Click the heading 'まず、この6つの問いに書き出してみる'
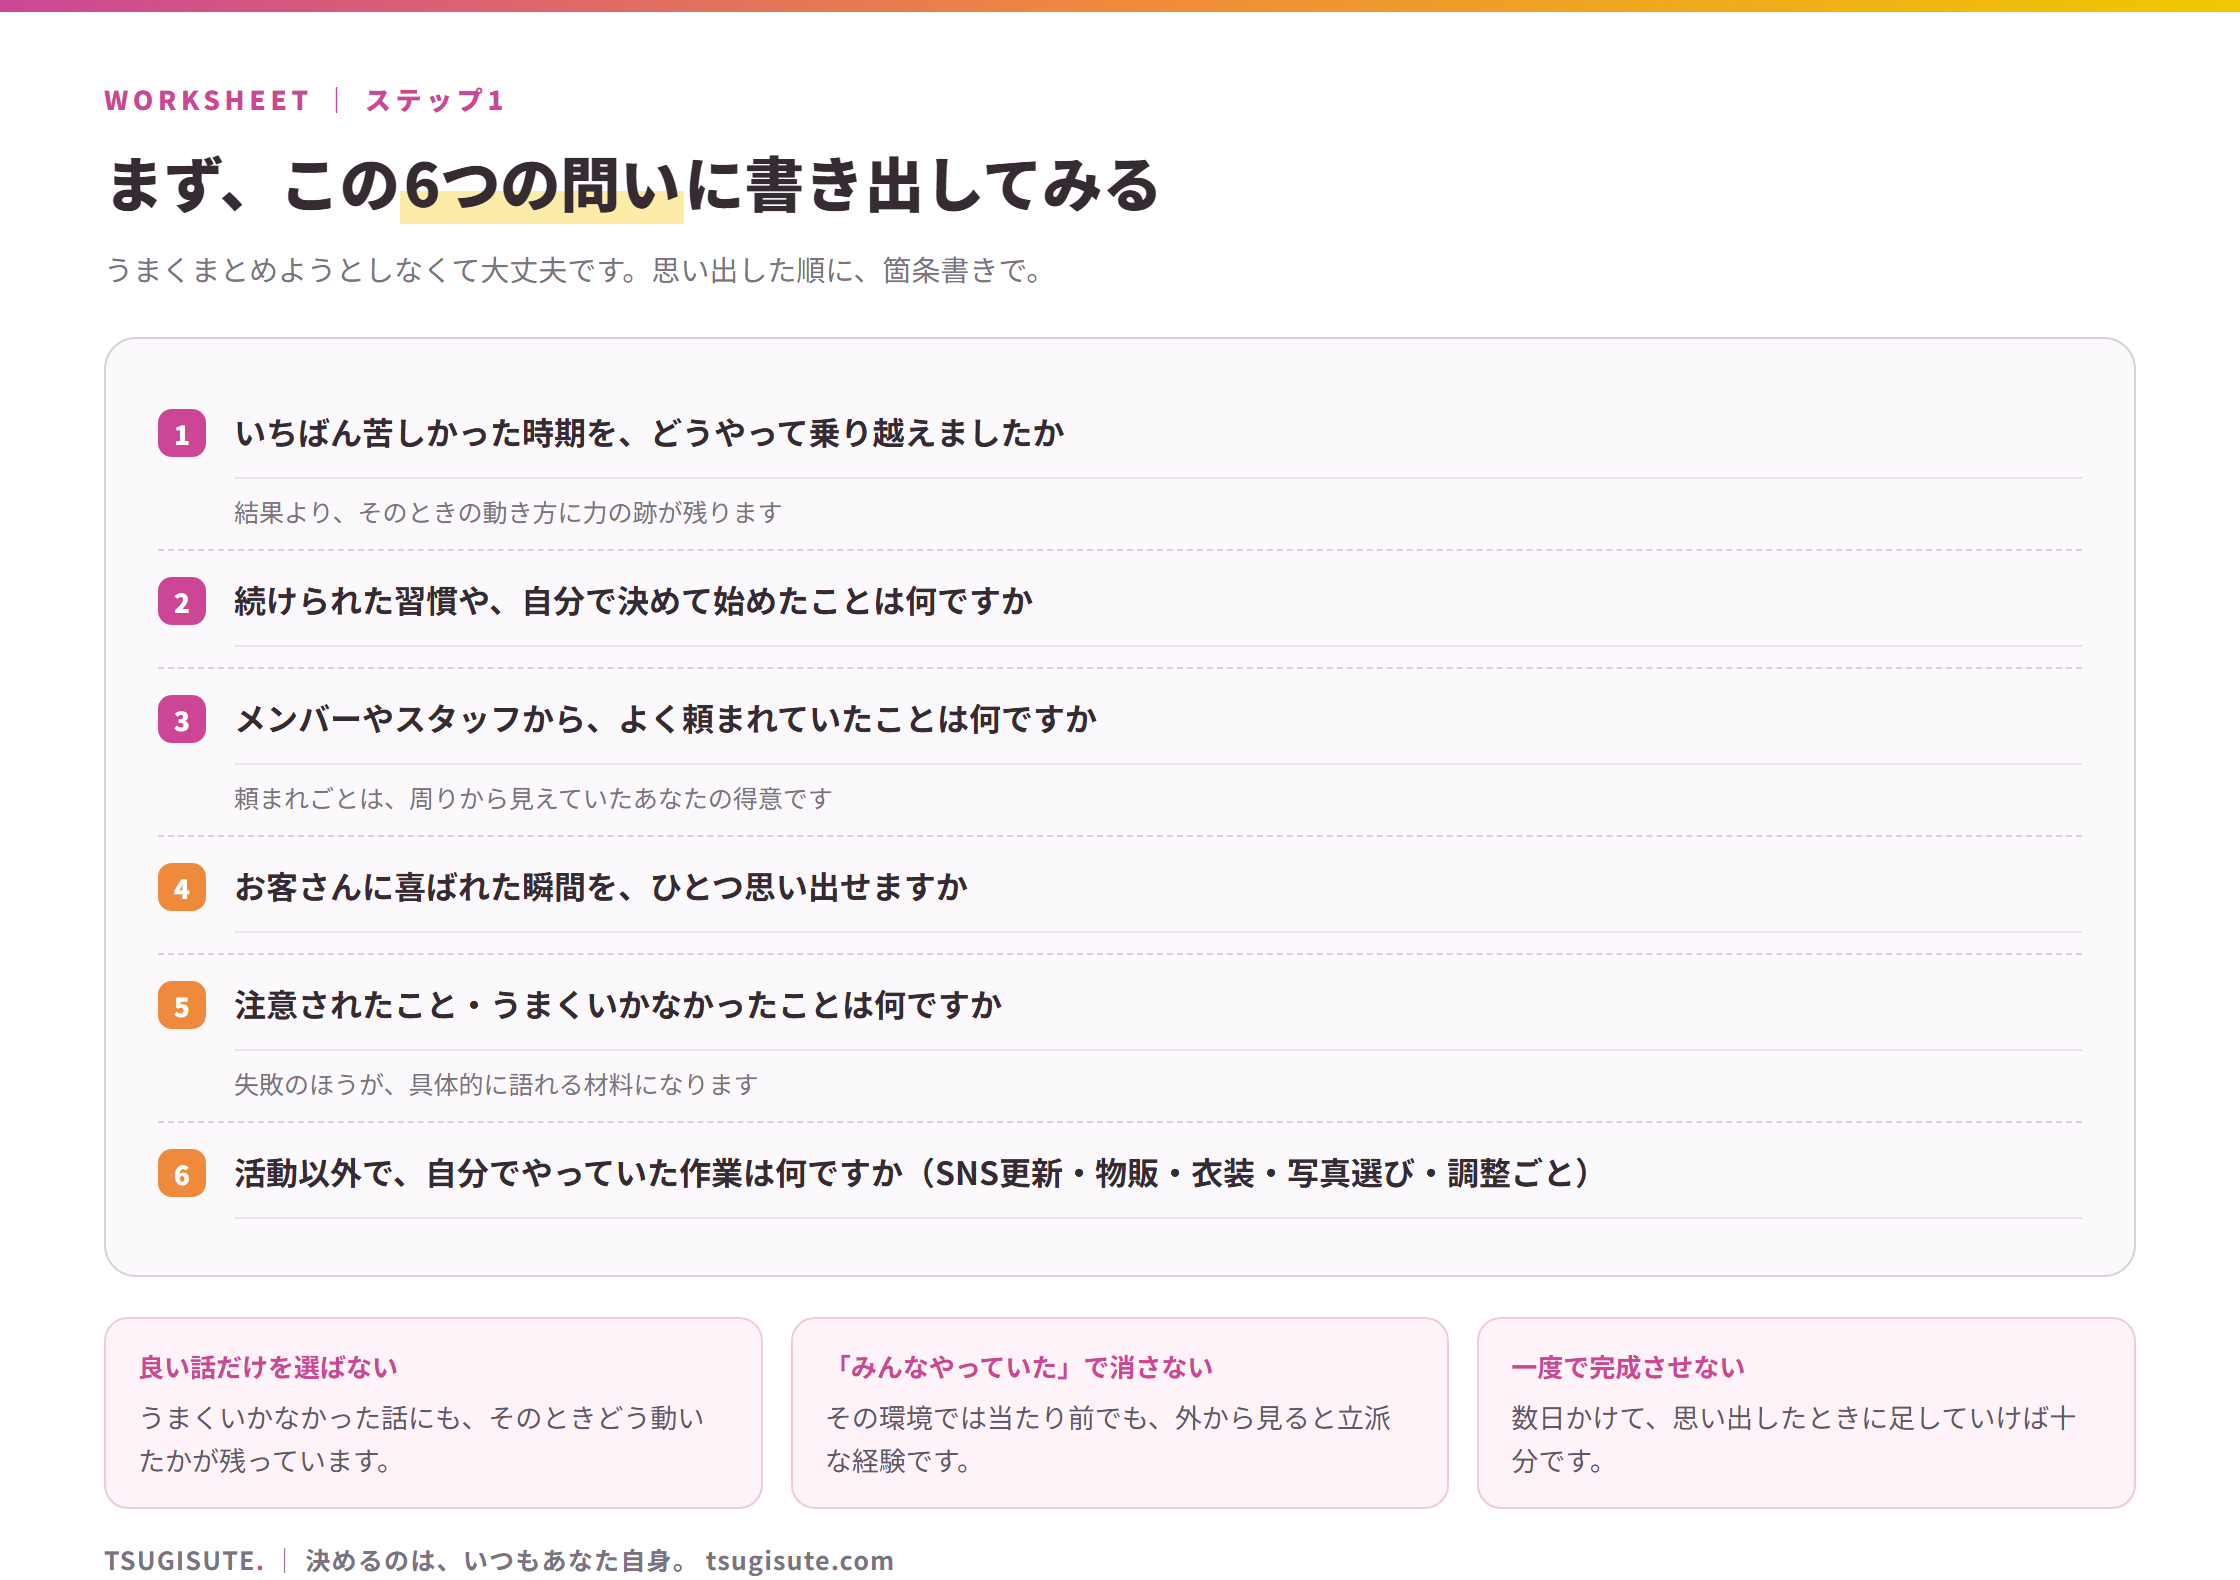 tap(632, 186)
